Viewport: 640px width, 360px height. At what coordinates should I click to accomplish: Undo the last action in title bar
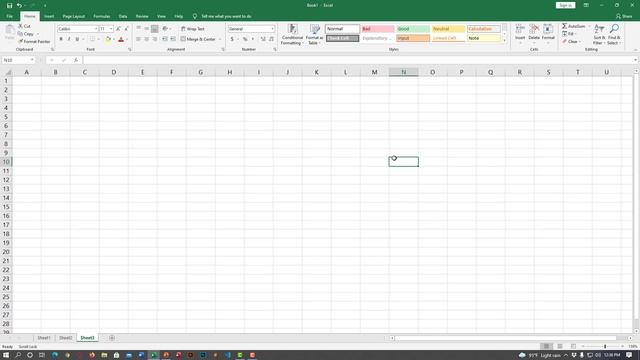point(19,5)
